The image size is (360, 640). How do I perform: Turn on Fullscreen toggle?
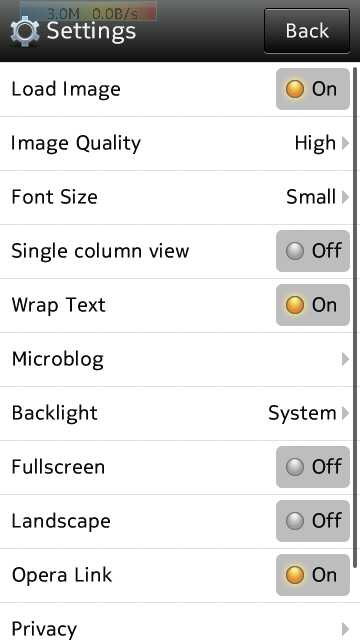click(313, 467)
